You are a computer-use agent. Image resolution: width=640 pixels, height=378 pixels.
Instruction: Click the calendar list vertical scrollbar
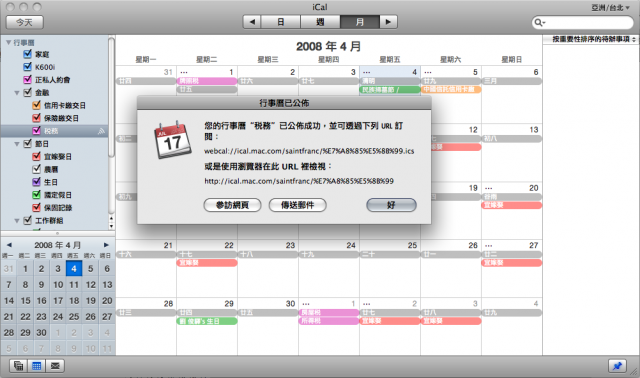point(111,97)
